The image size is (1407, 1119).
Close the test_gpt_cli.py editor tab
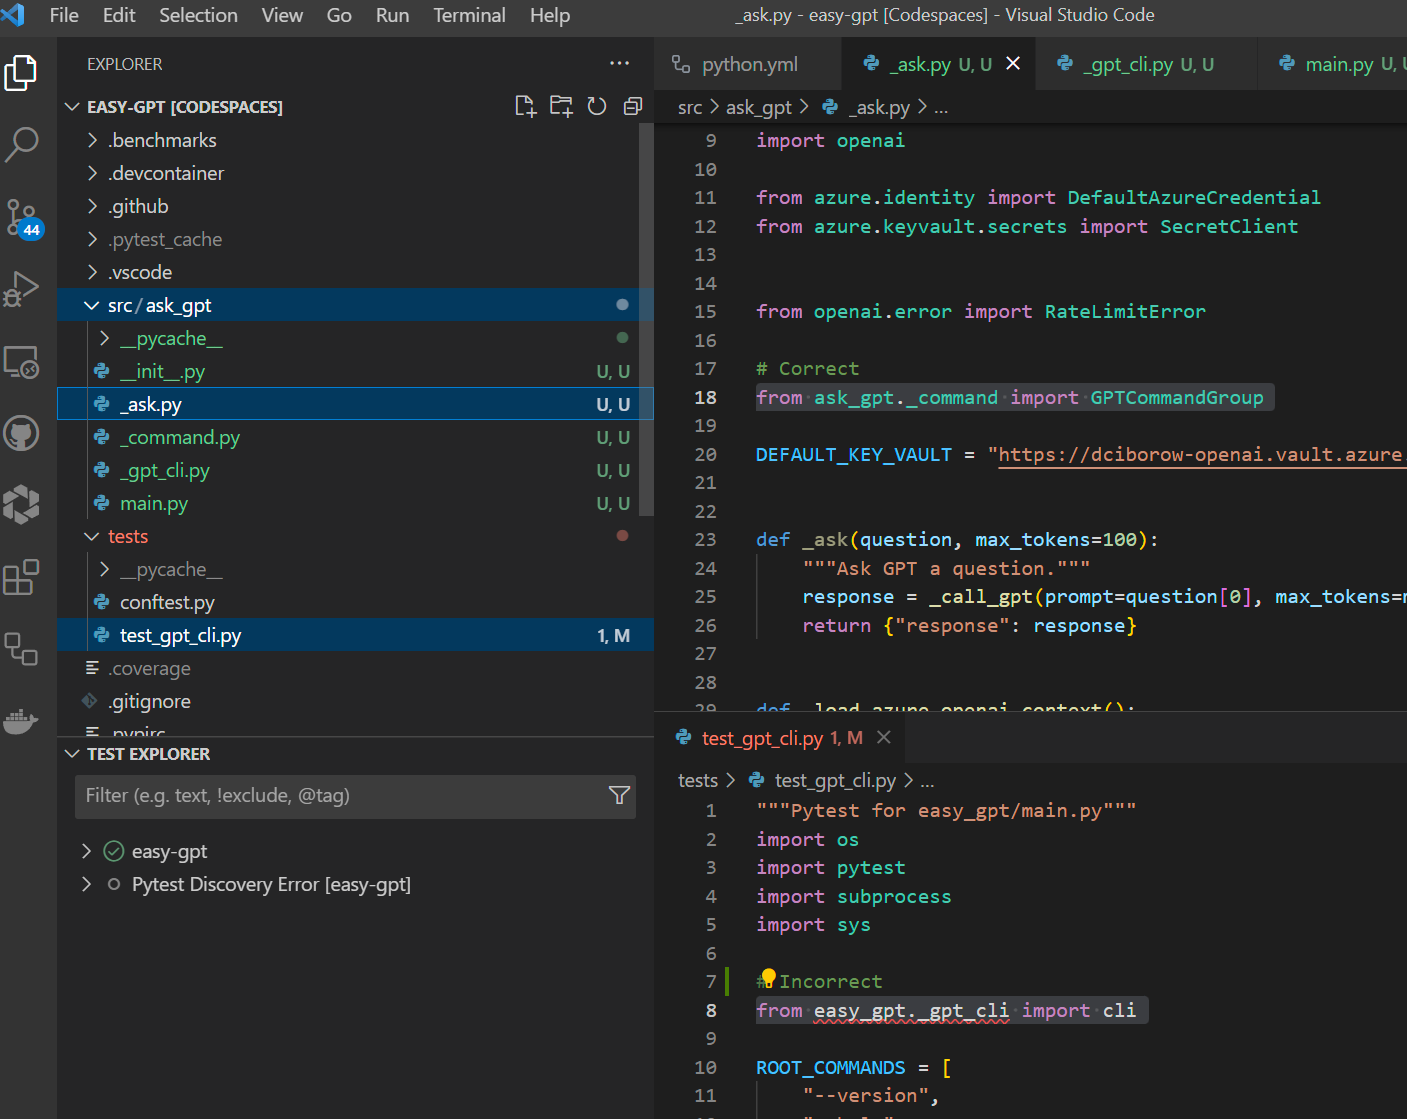point(884,737)
